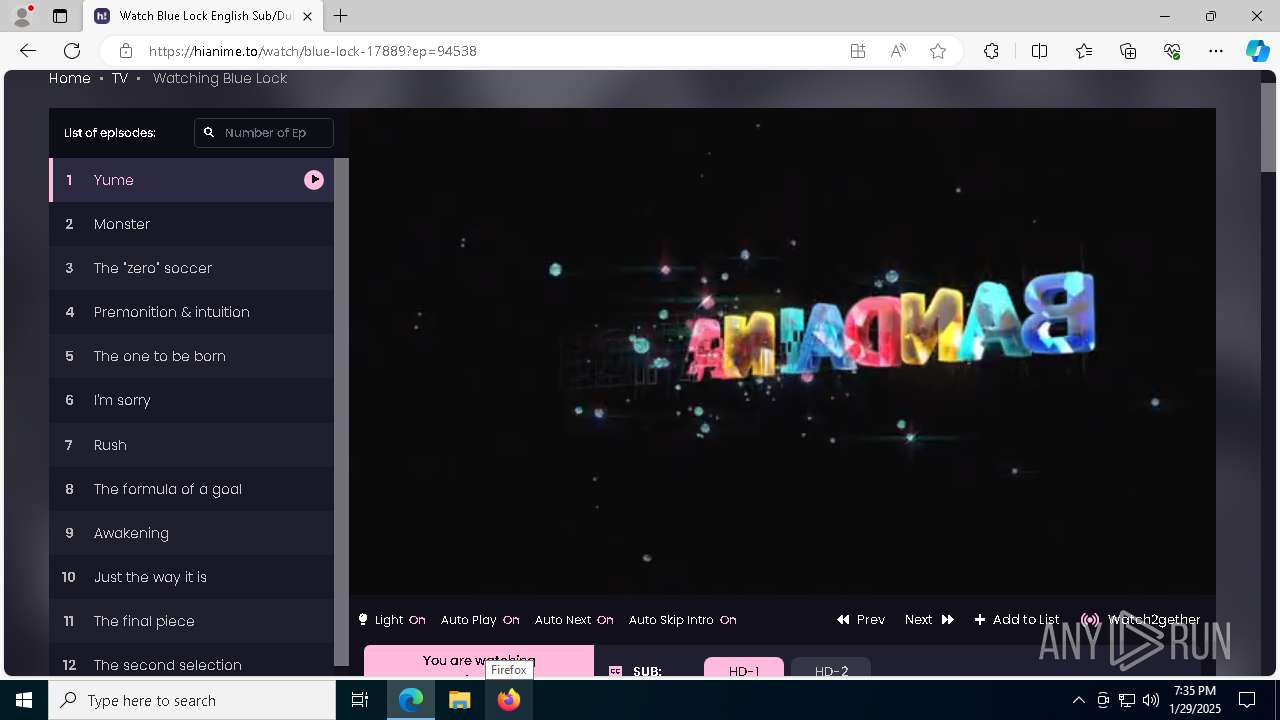Select episode 9 Awakening
This screenshot has width=1280, height=720.
[191, 533]
